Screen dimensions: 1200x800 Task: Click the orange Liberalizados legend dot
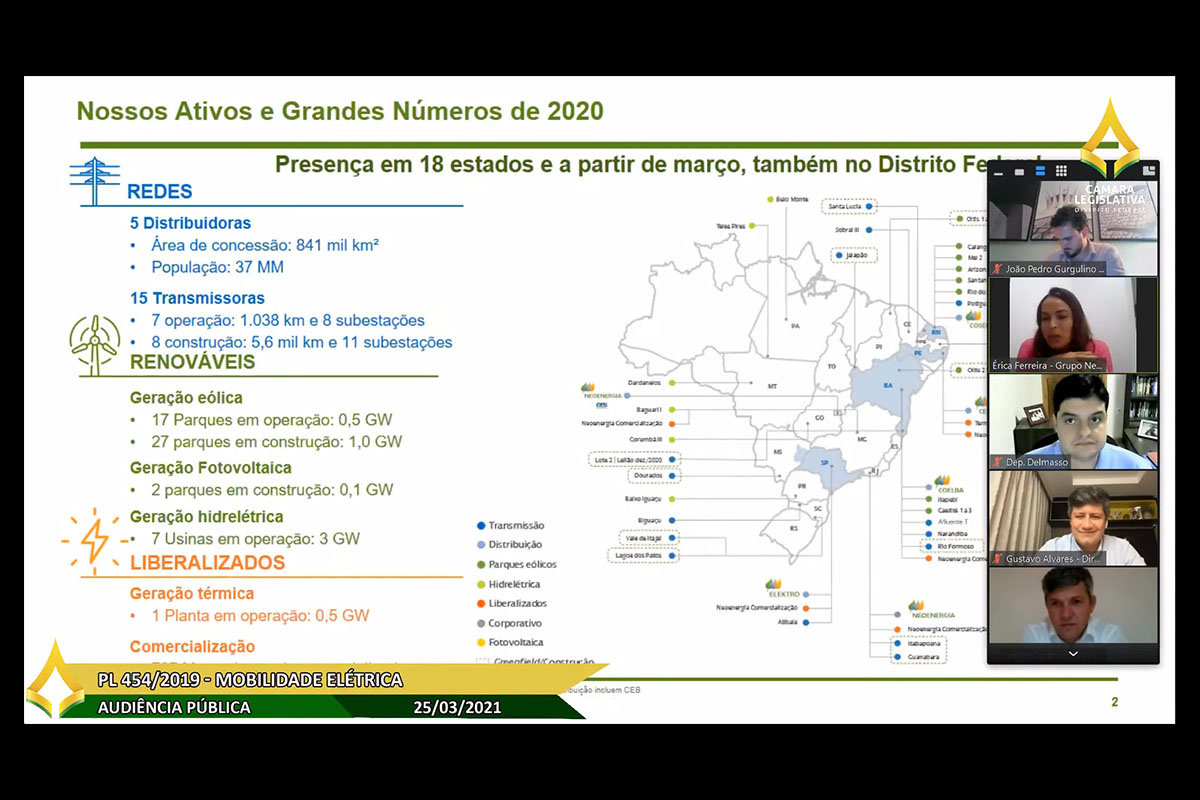(482, 603)
